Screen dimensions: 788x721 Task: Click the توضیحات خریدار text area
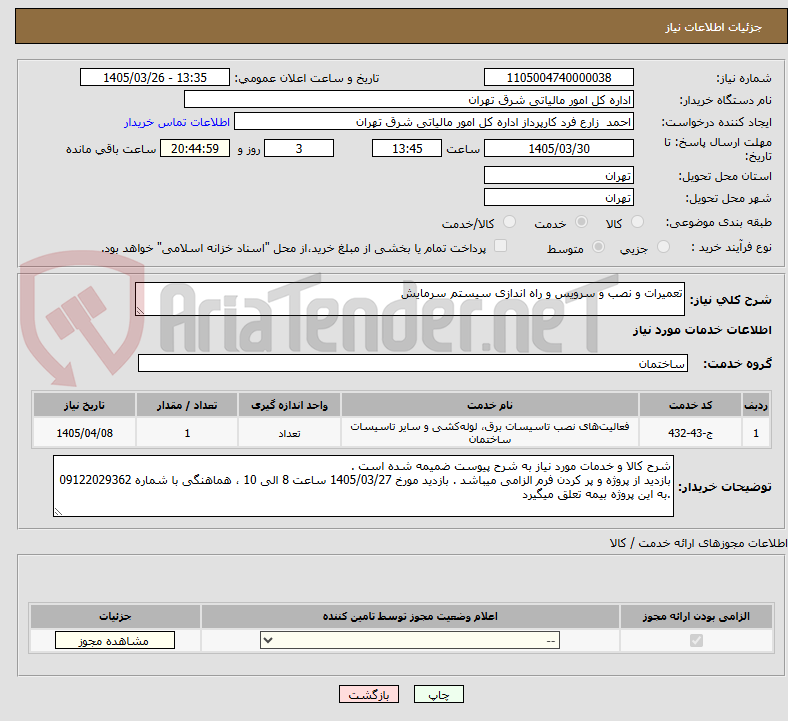click(x=363, y=486)
